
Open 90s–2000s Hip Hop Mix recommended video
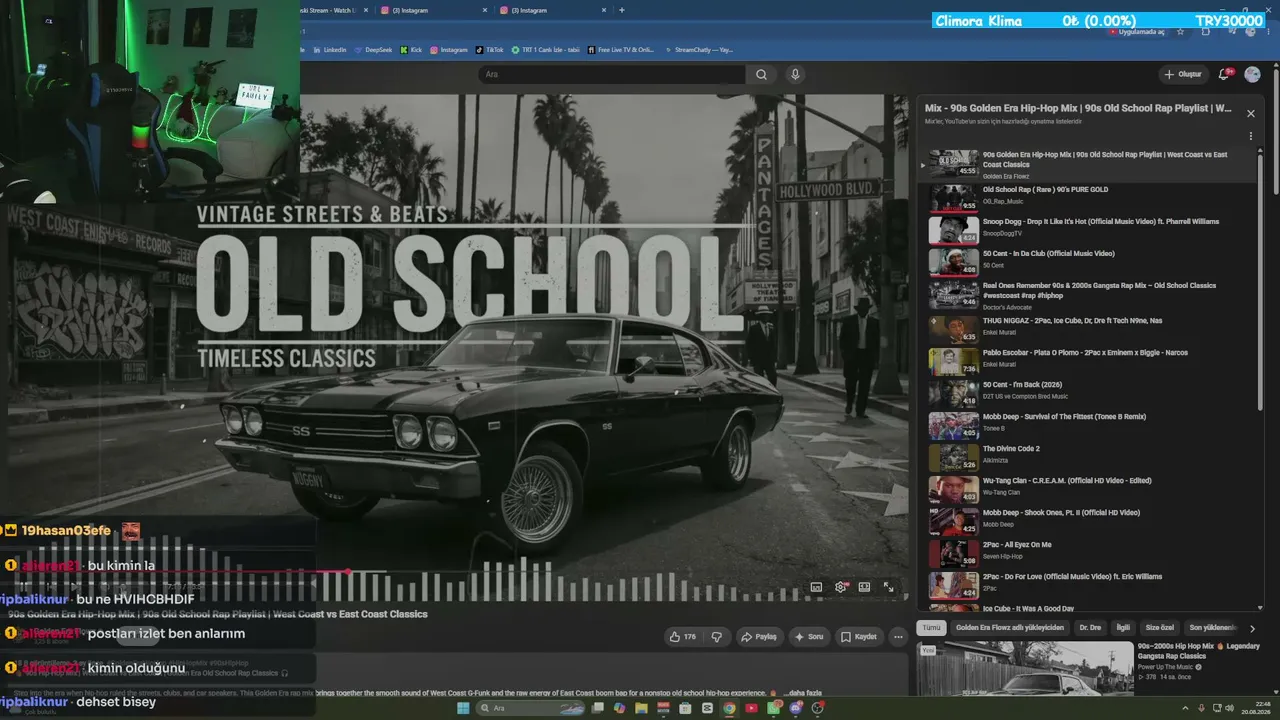(x=1089, y=668)
